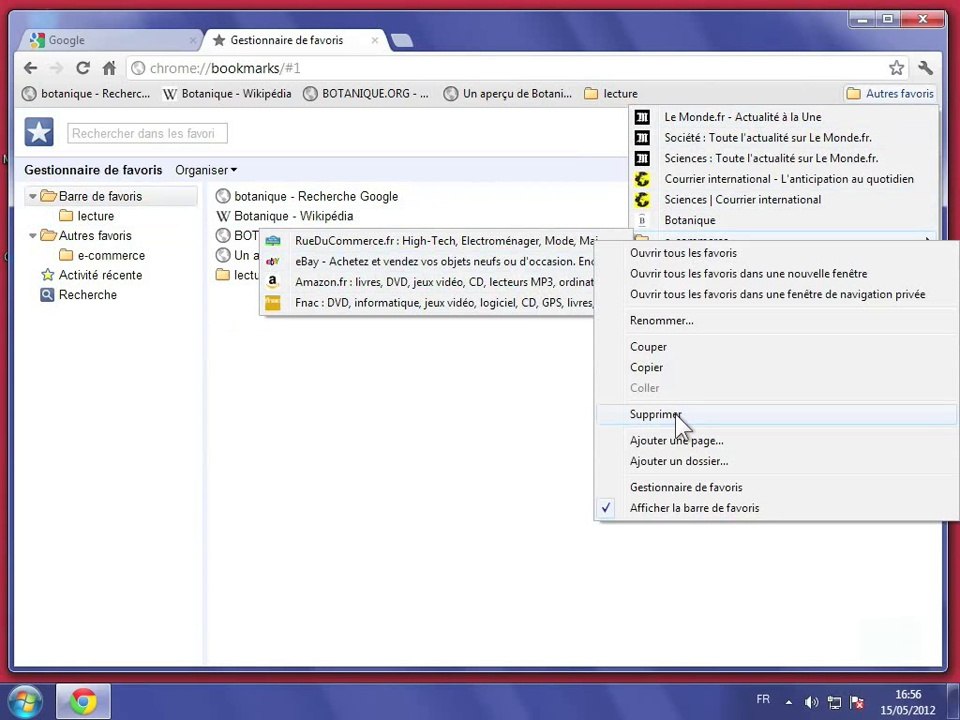
Task: Click botanique - Recherc... on bookmarks bar
Action: (86, 94)
